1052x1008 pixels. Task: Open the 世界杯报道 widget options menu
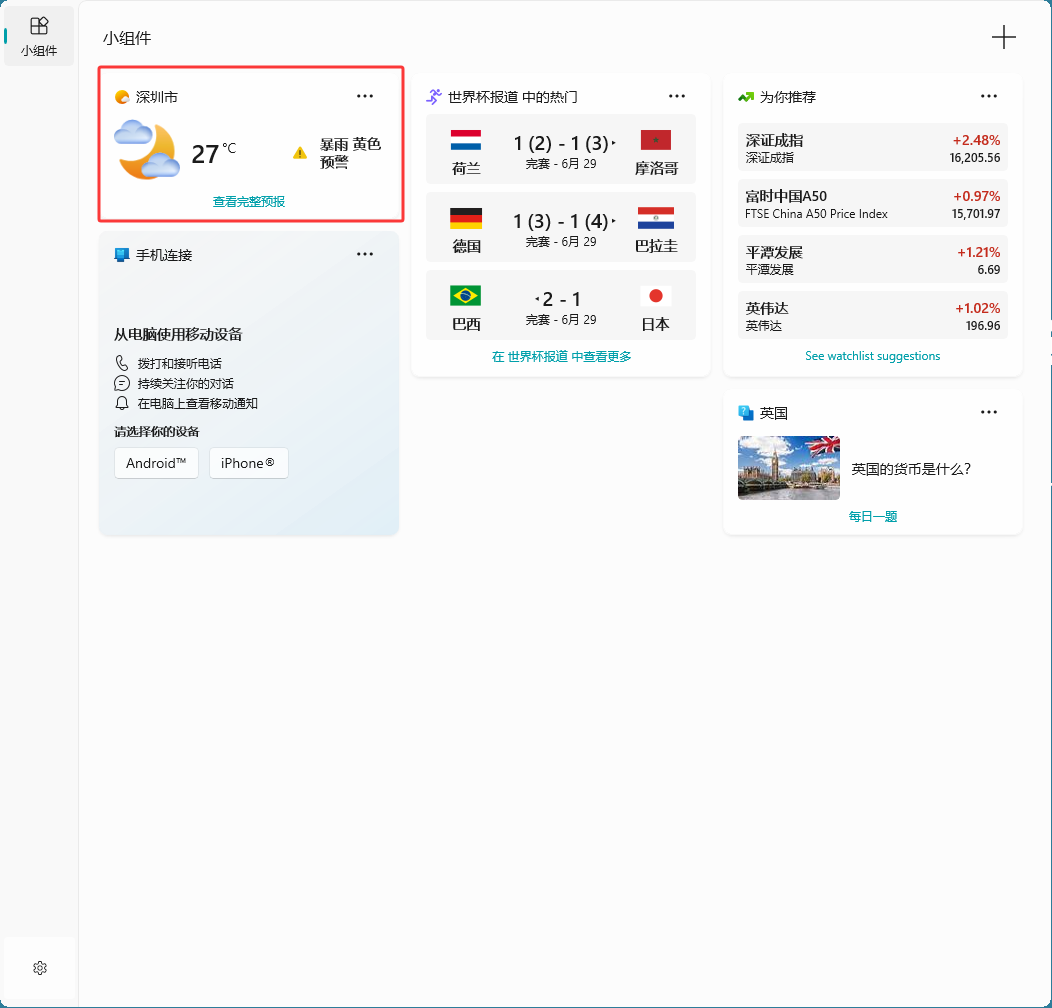coord(677,96)
